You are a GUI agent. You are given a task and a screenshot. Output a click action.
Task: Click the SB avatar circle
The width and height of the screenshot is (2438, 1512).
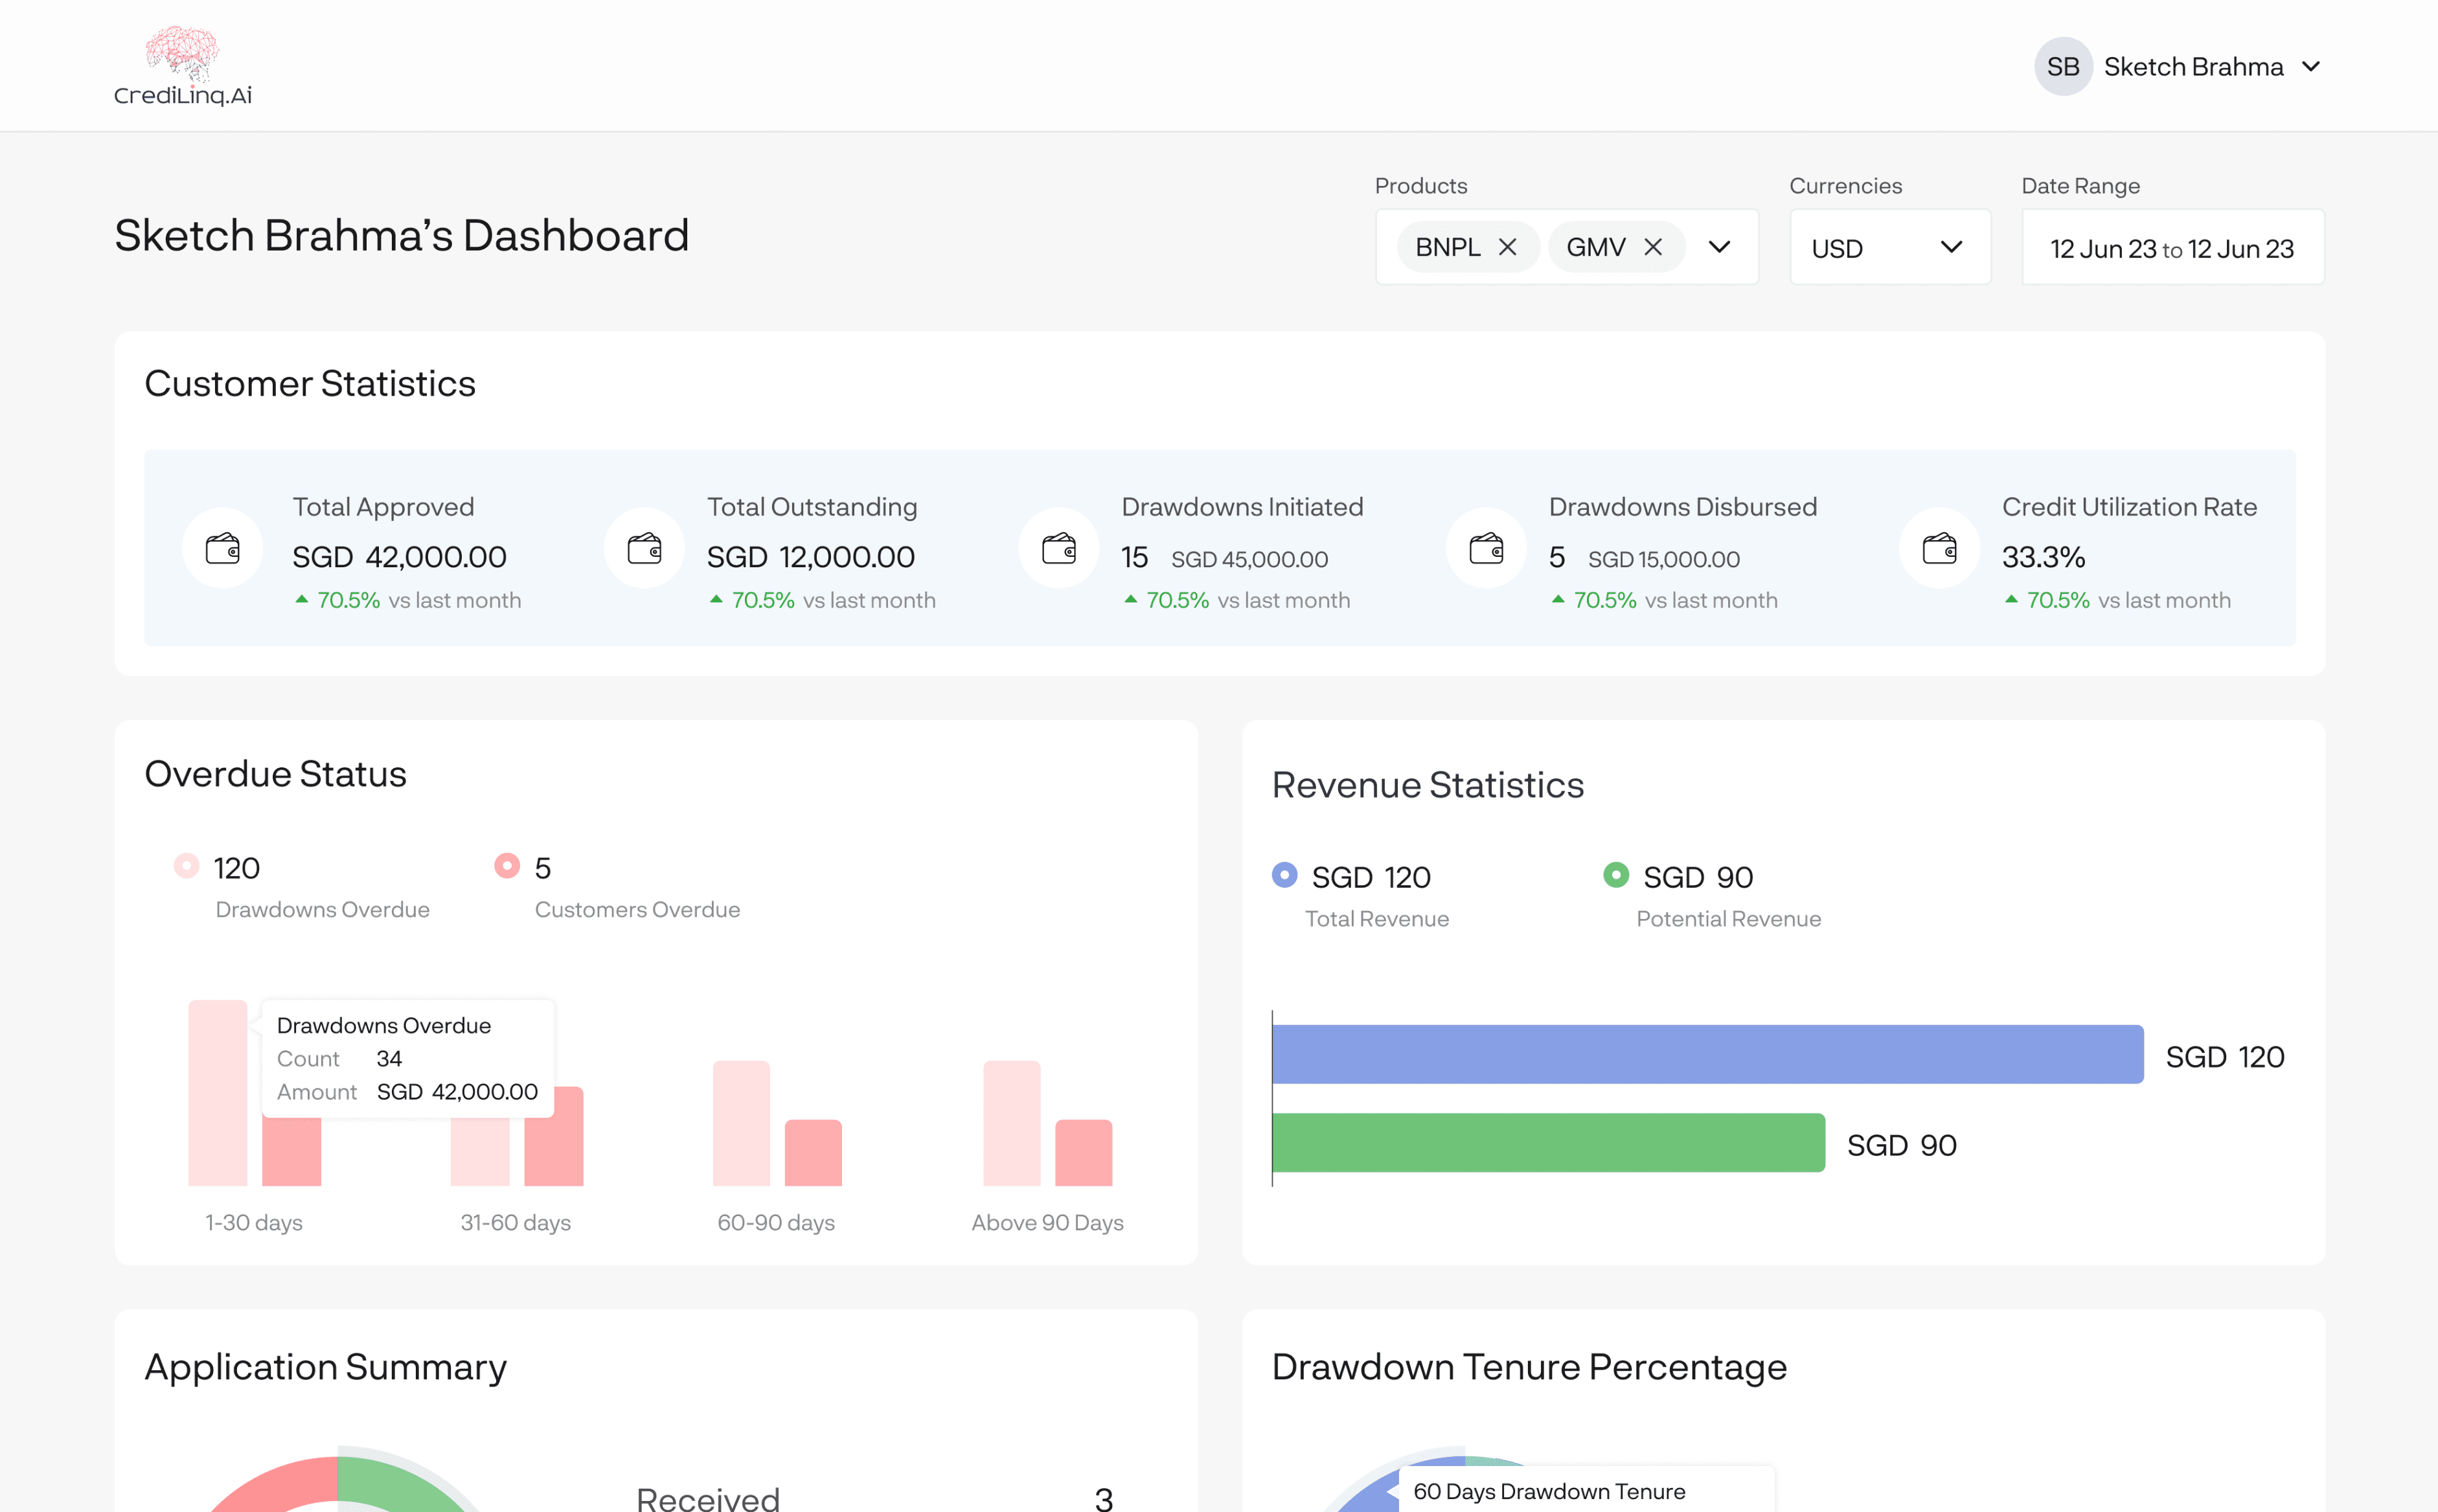pos(2063,66)
